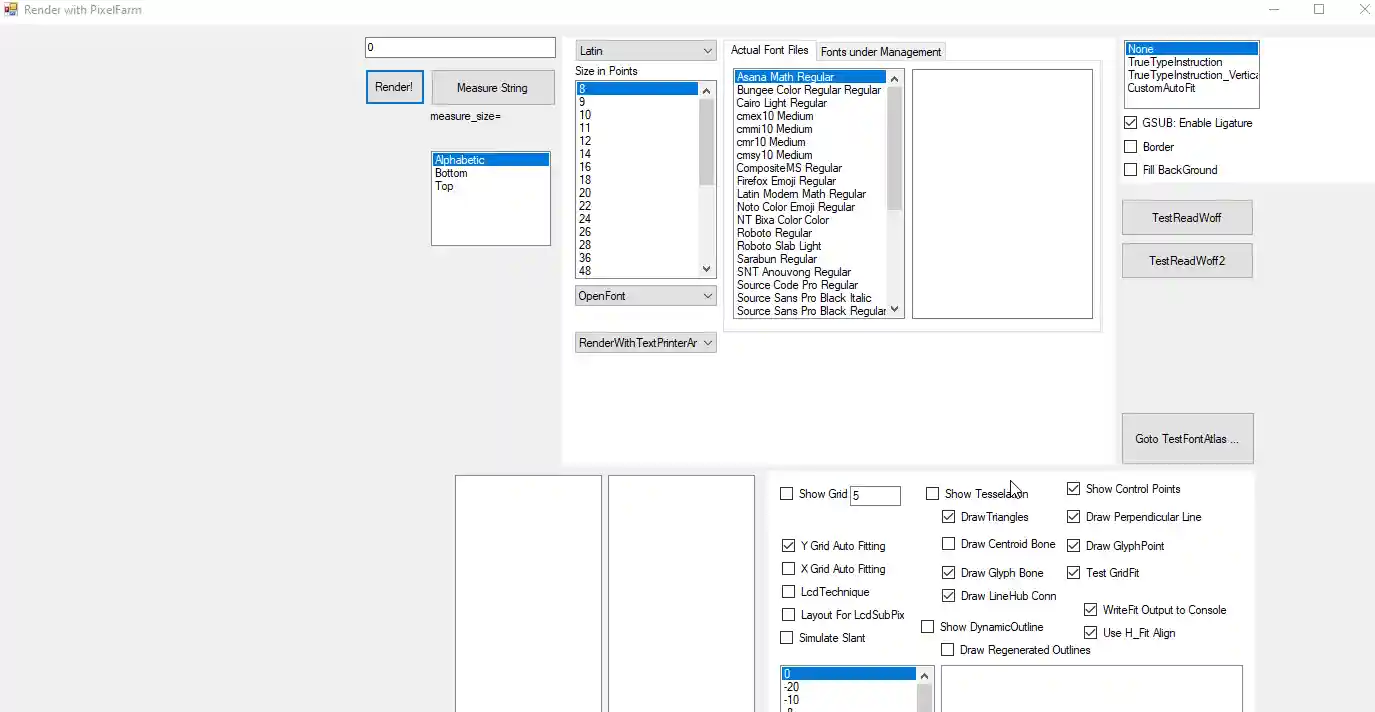Disable GSUB: Enable Ligature checkbox
This screenshot has width=1375, height=712.
point(1131,123)
